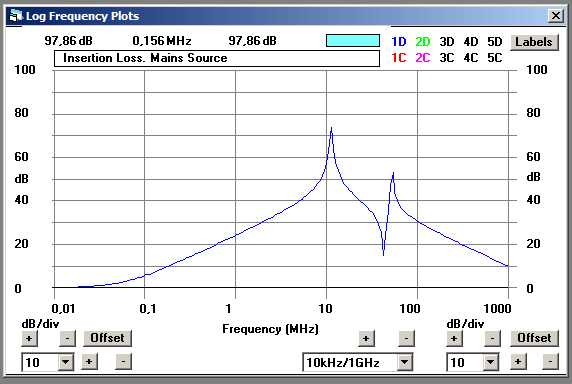Image resolution: width=572 pixels, height=384 pixels.
Task: Increase left dB/div with plus button
Action: point(29,338)
